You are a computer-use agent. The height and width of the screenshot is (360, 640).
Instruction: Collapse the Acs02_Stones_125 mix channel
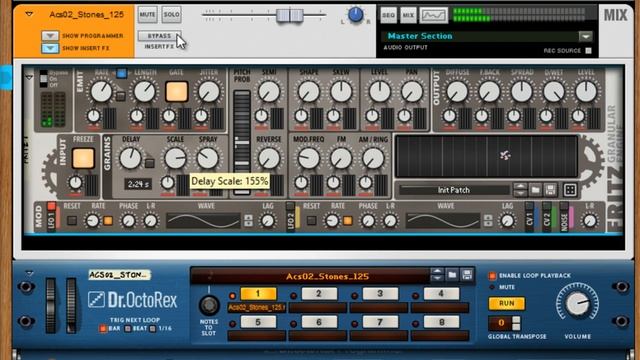click(29, 14)
